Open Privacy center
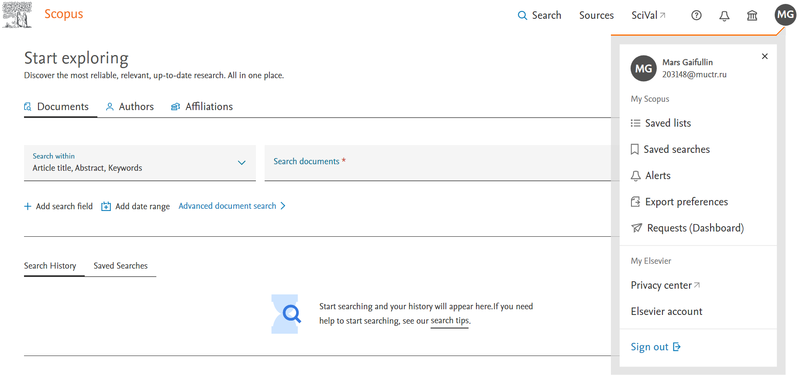 pyautogui.click(x=665, y=285)
